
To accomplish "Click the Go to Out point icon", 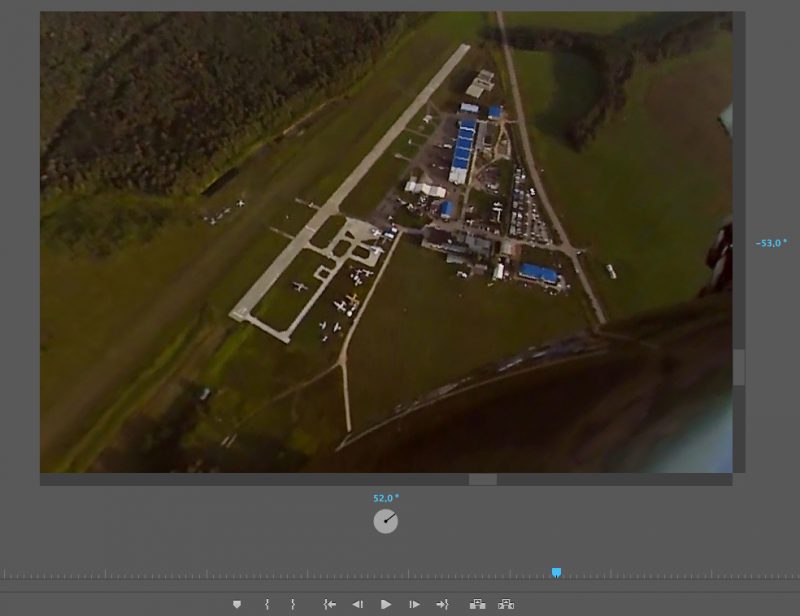I will pos(442,604).
